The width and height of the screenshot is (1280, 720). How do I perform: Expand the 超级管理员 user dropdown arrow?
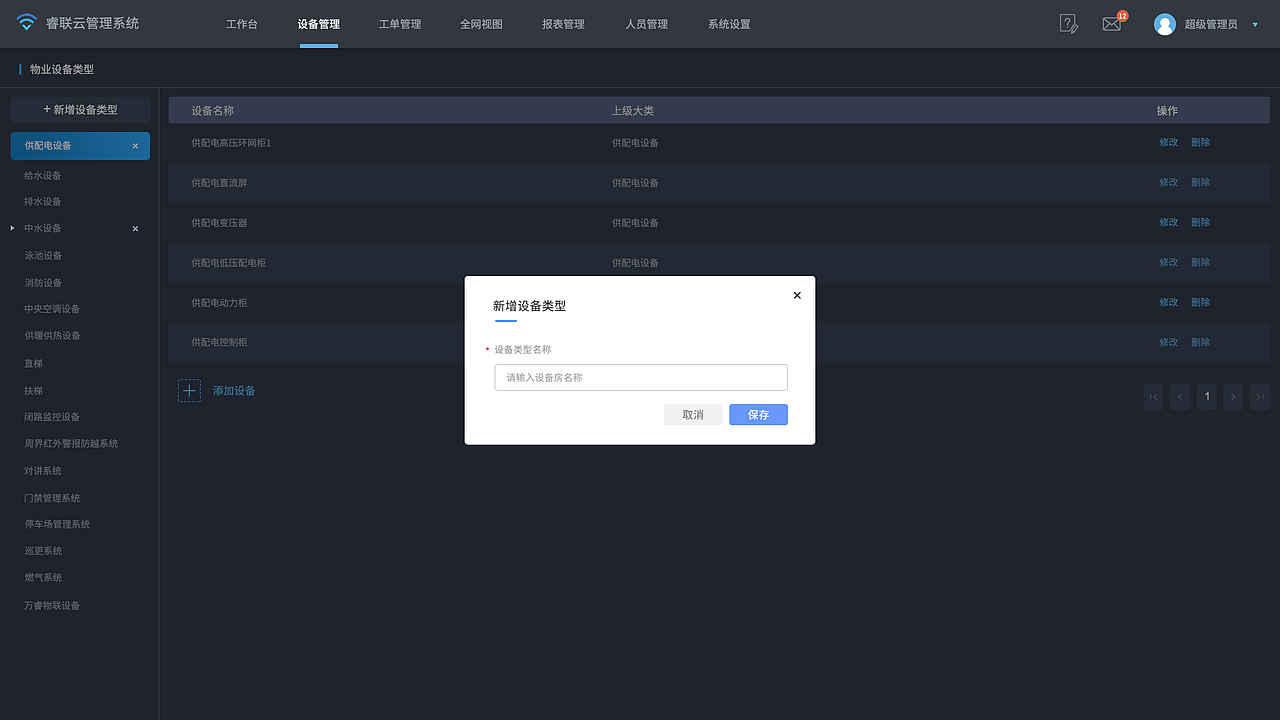1255,25
